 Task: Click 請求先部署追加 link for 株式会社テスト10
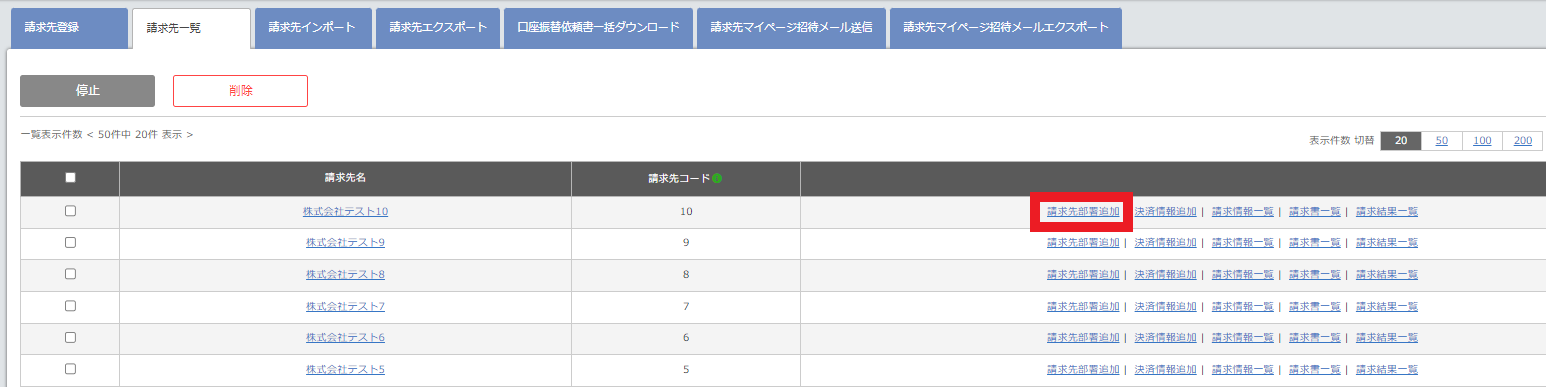[1083, 212]
